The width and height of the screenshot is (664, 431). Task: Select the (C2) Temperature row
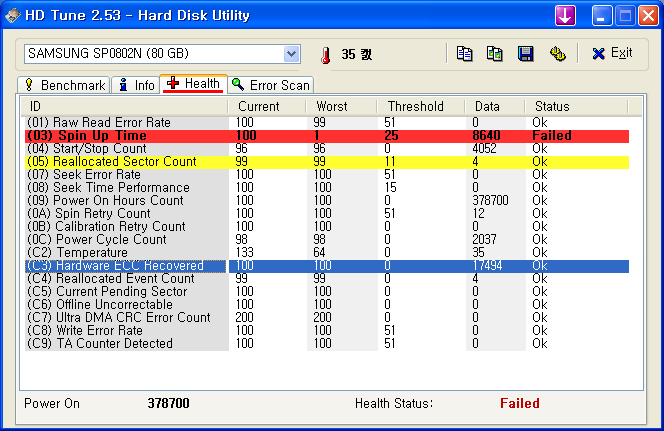tap(327, 252)
